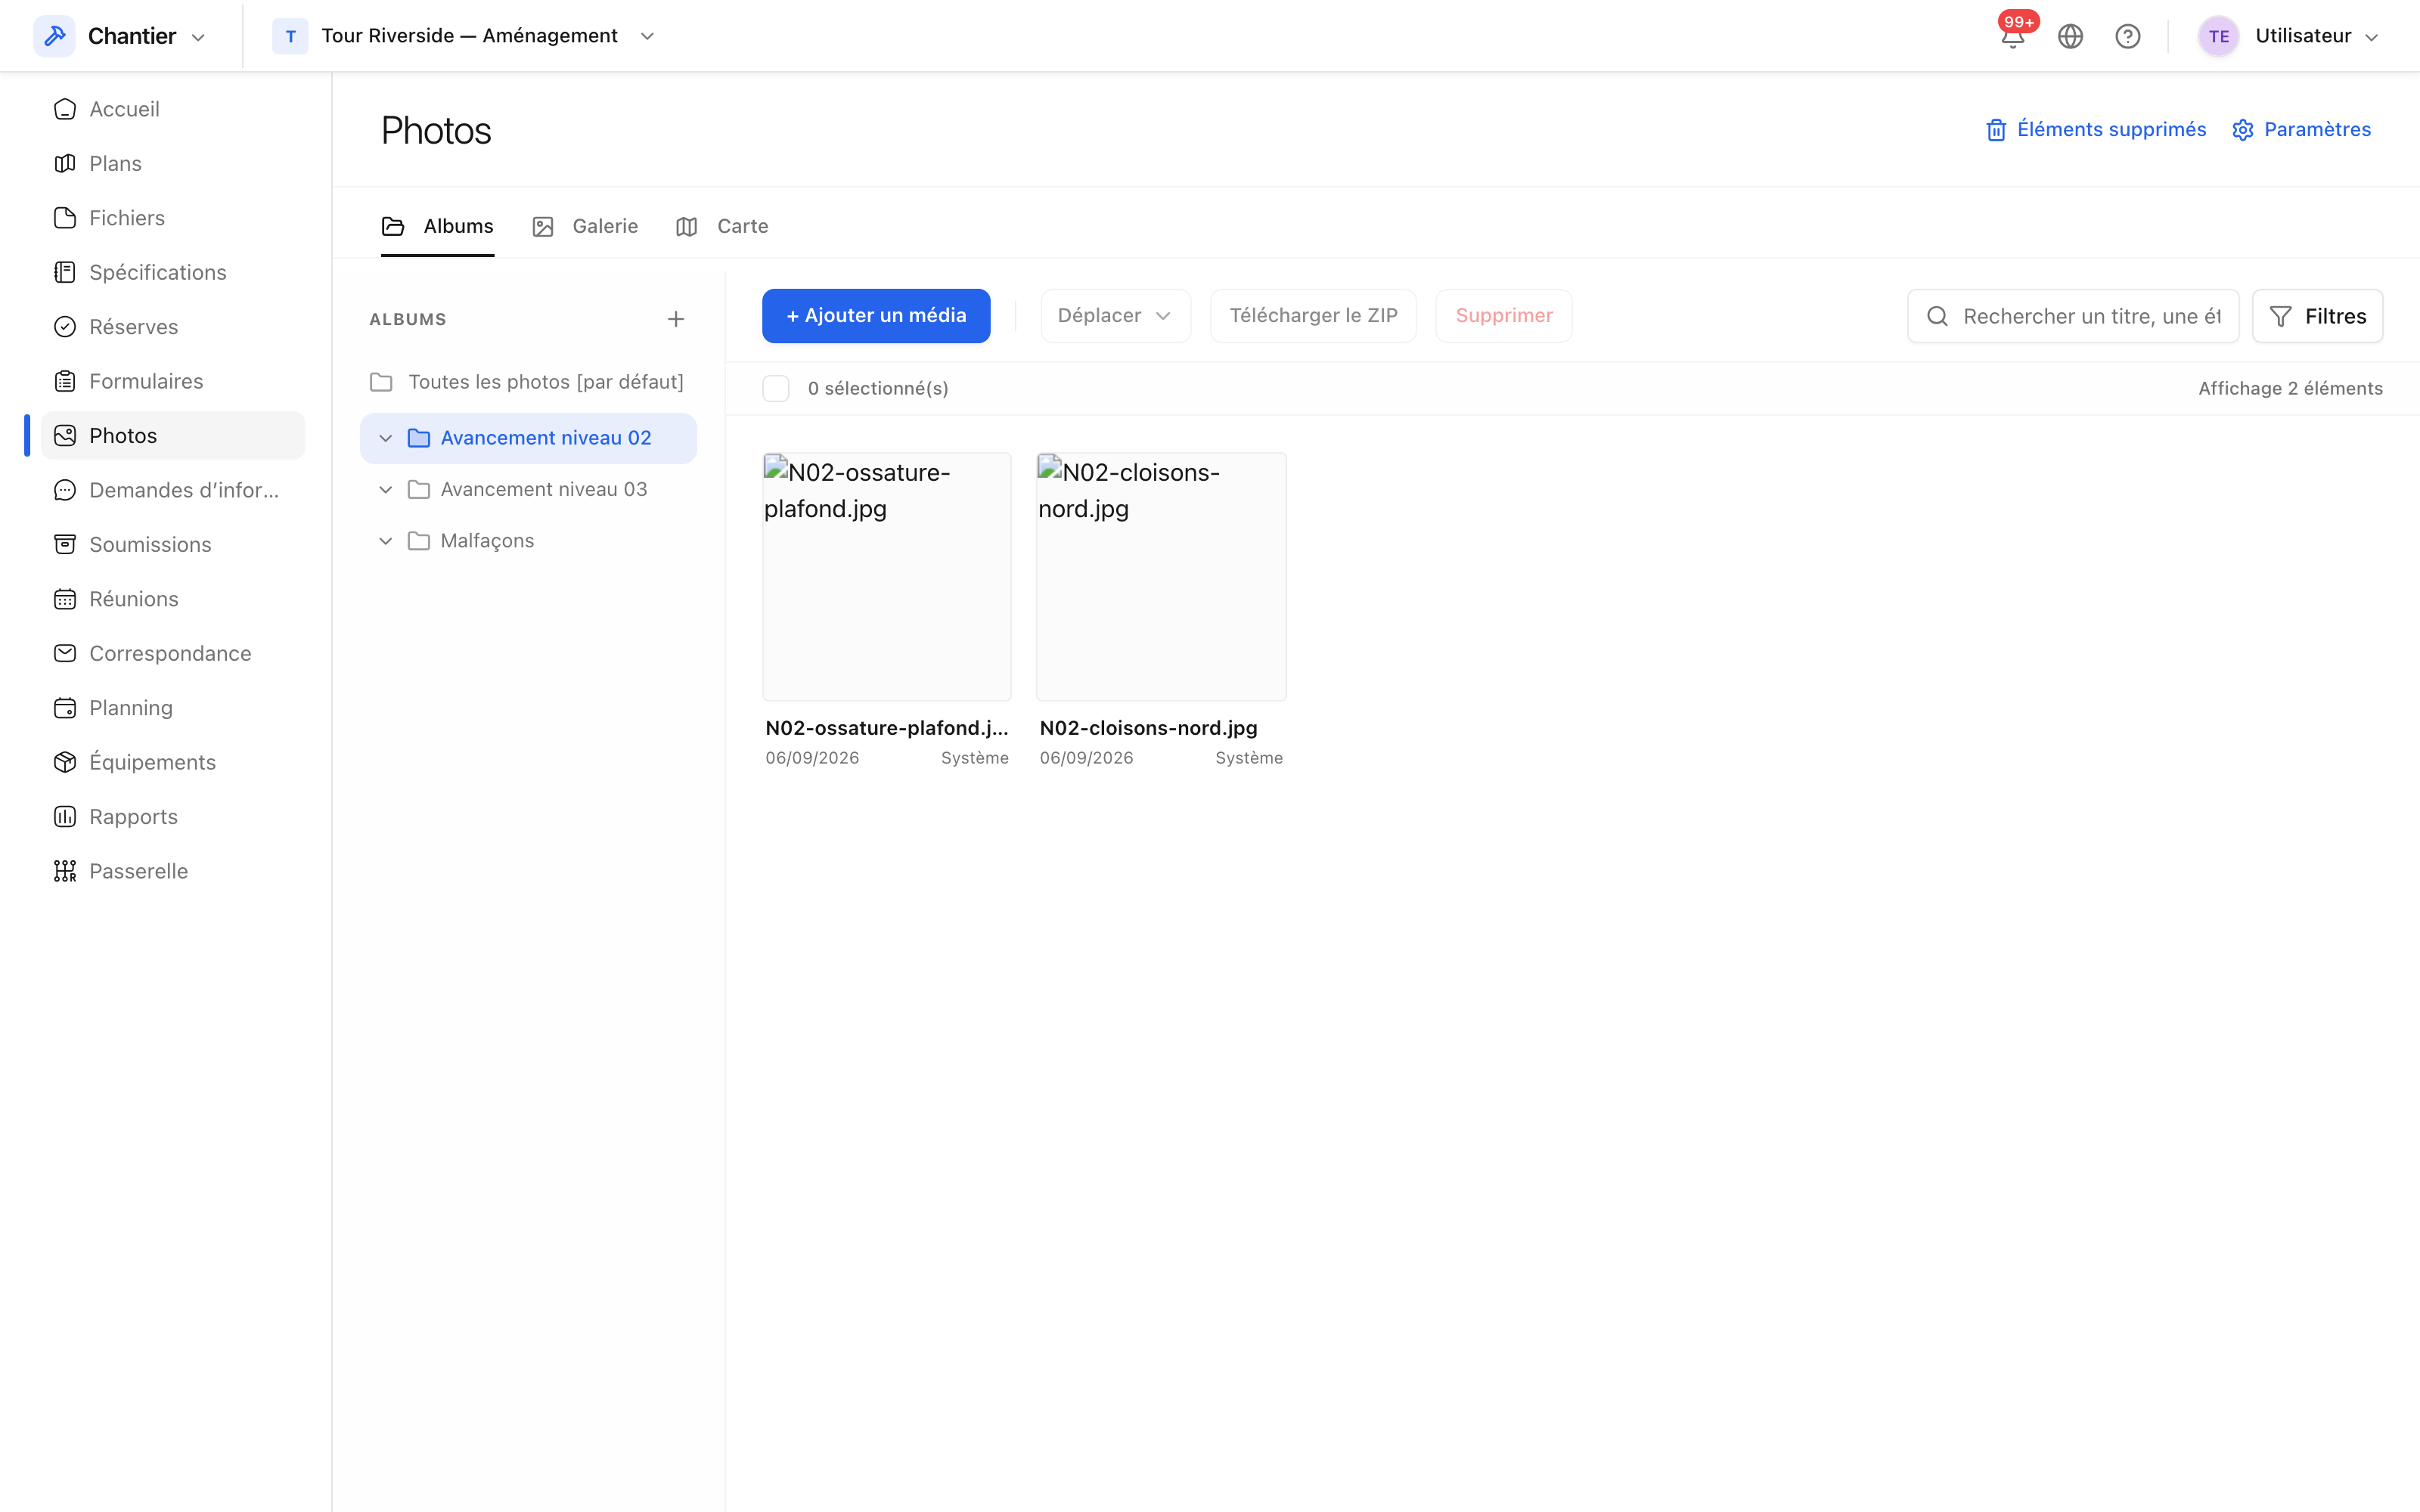
Task: Click the Formulaires clipboard icon
Action: tap(65, 381)
